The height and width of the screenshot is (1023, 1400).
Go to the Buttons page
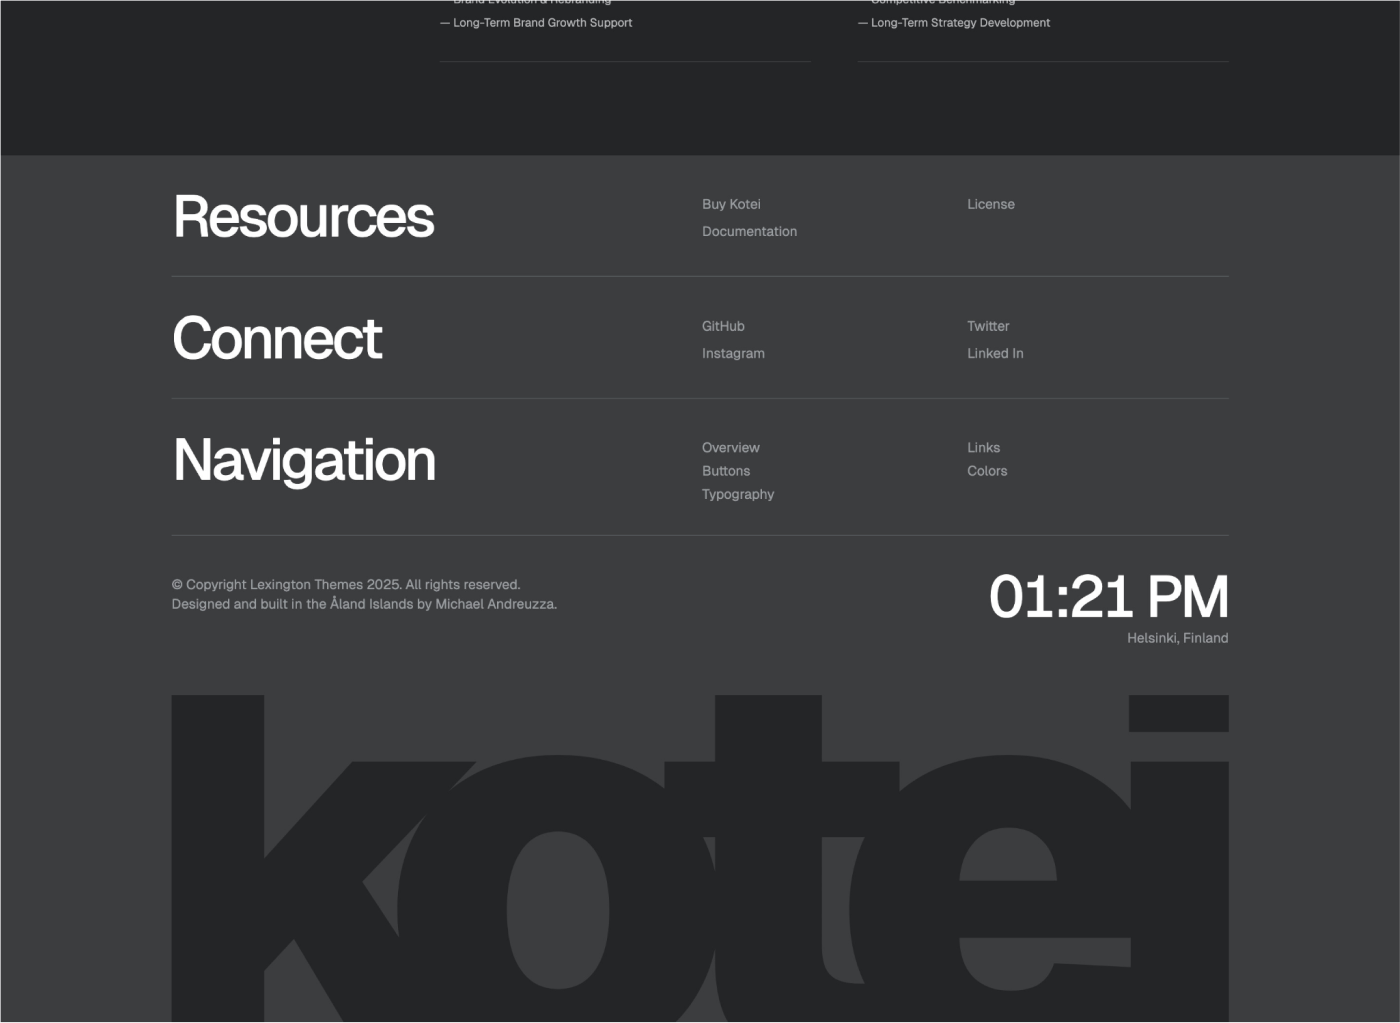(x=725, y=471)
